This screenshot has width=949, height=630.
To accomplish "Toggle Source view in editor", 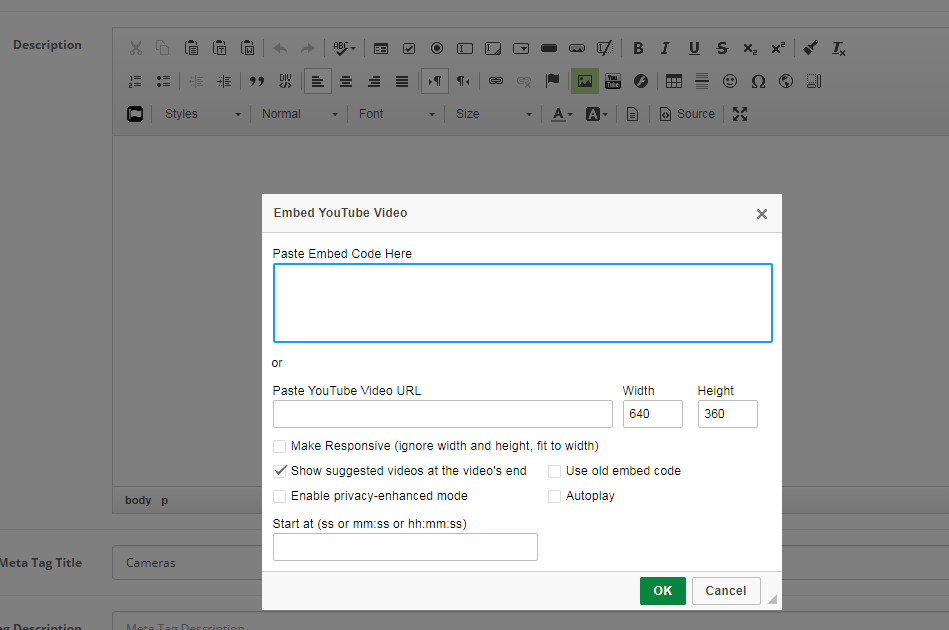I will point(687,114).
